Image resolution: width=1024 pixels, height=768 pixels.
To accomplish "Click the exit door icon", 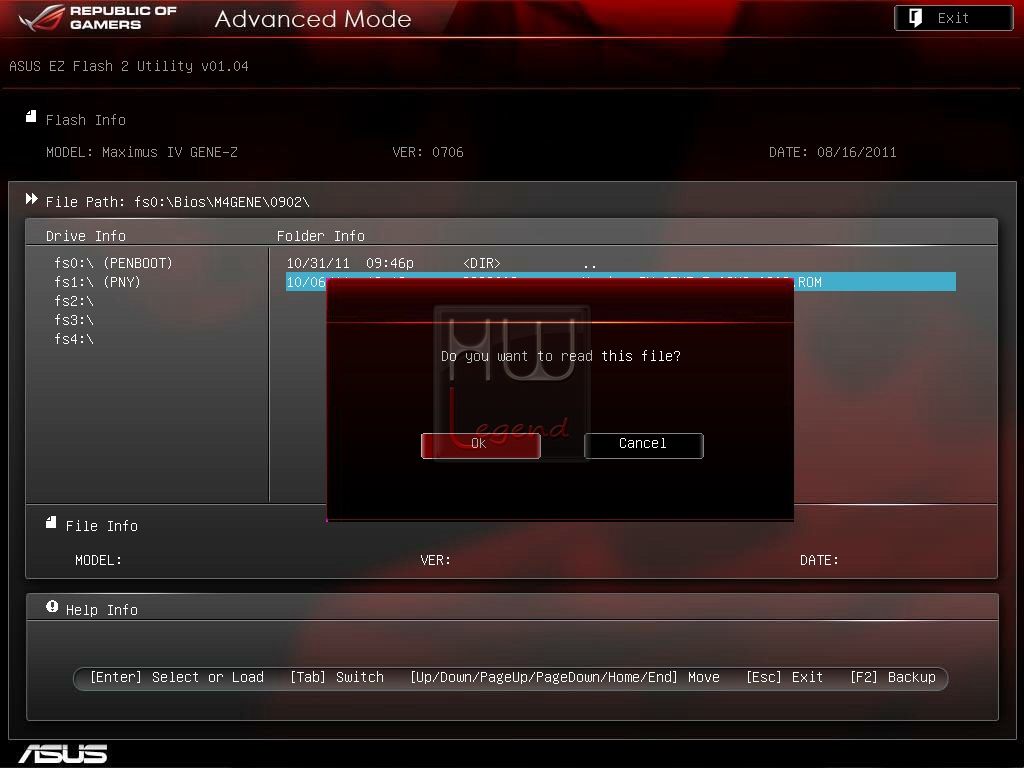I will pos(916,18).
